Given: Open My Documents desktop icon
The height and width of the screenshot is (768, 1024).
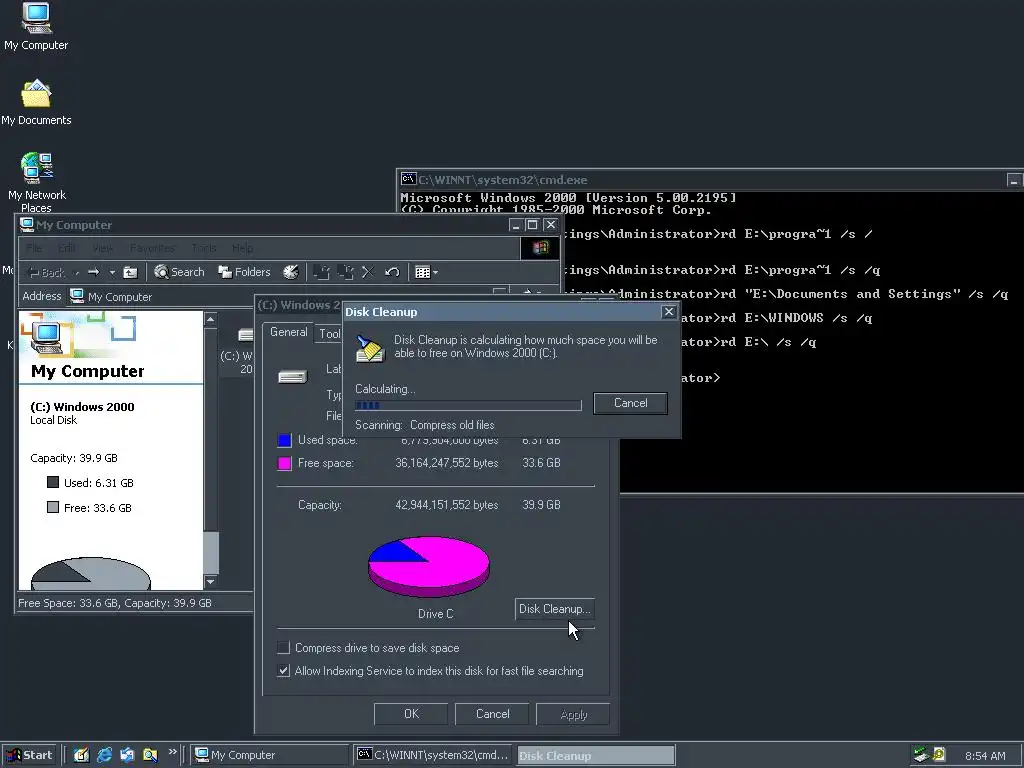Looking at the screenshot, I should 36,103.
